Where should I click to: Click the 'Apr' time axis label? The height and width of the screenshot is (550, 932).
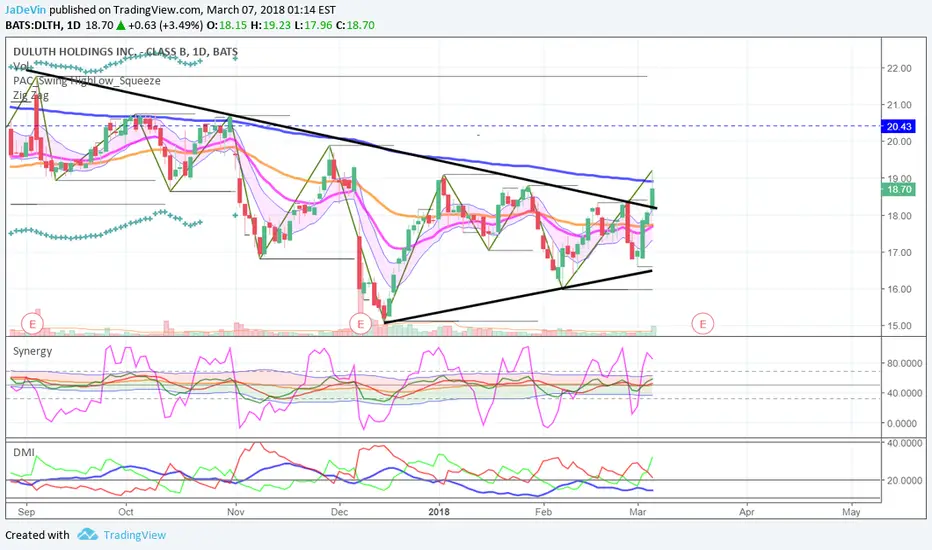point(747,512)
